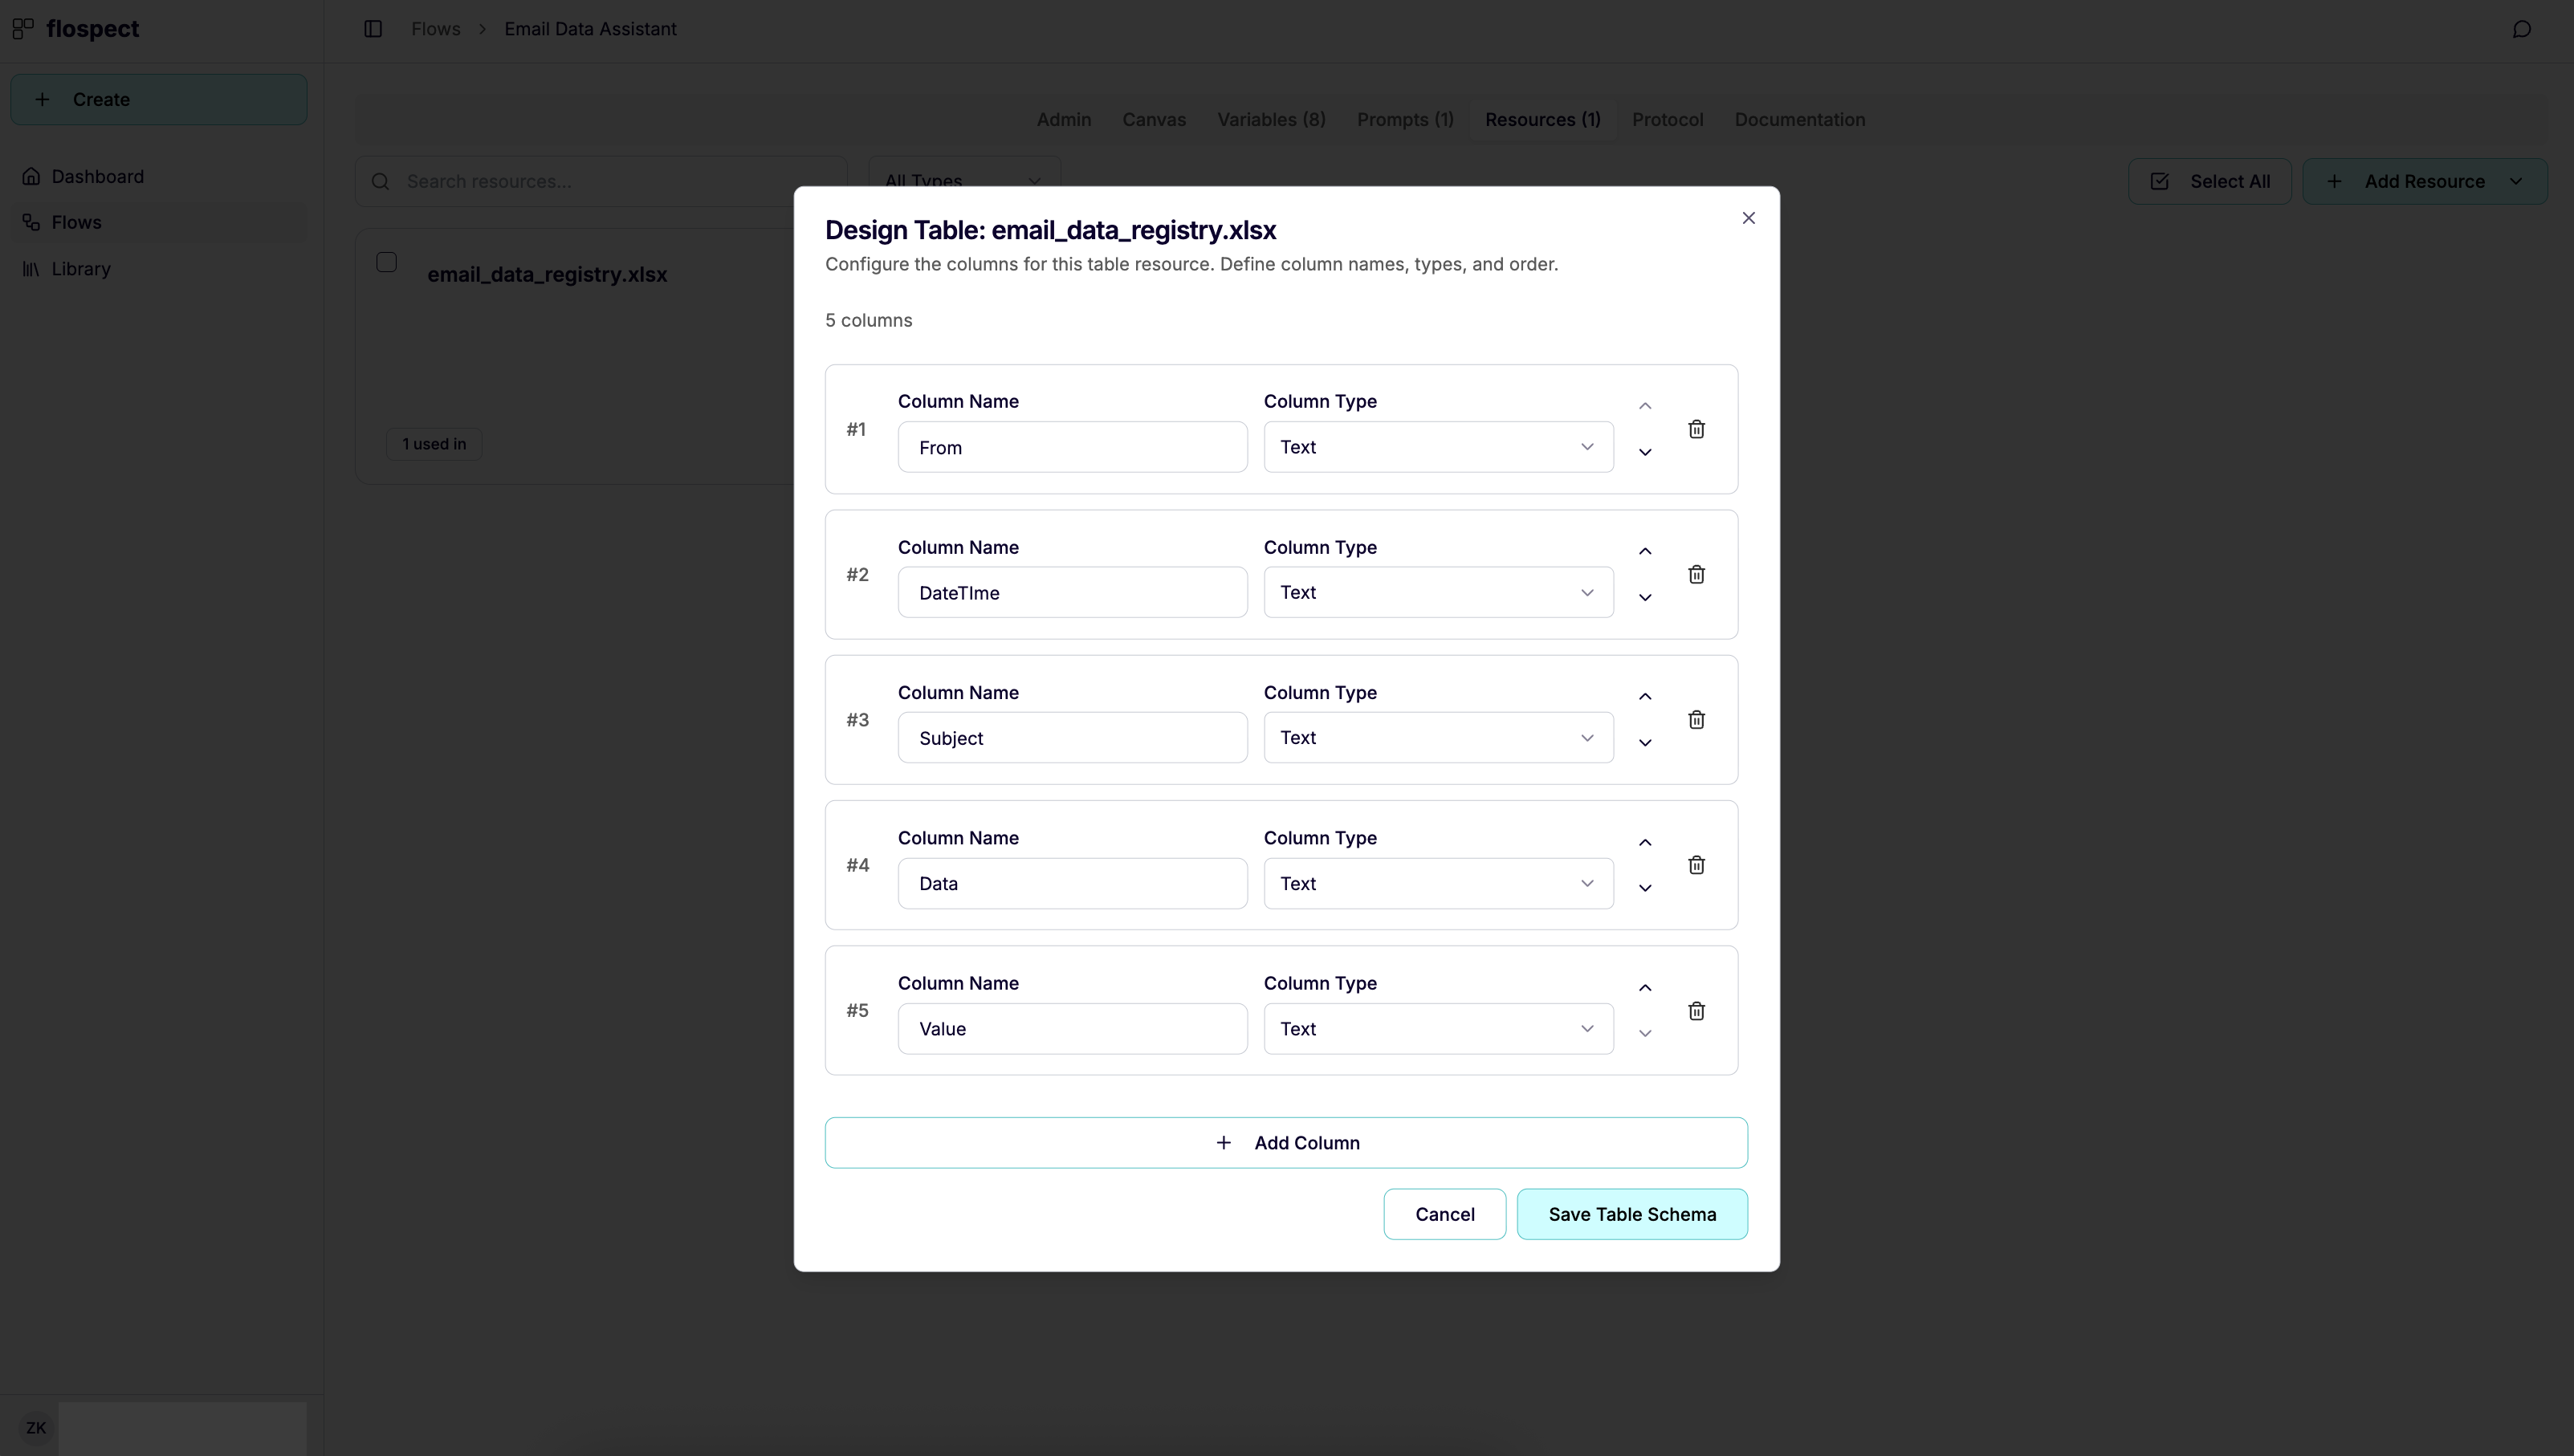Click the flospect logo icon

23,28
